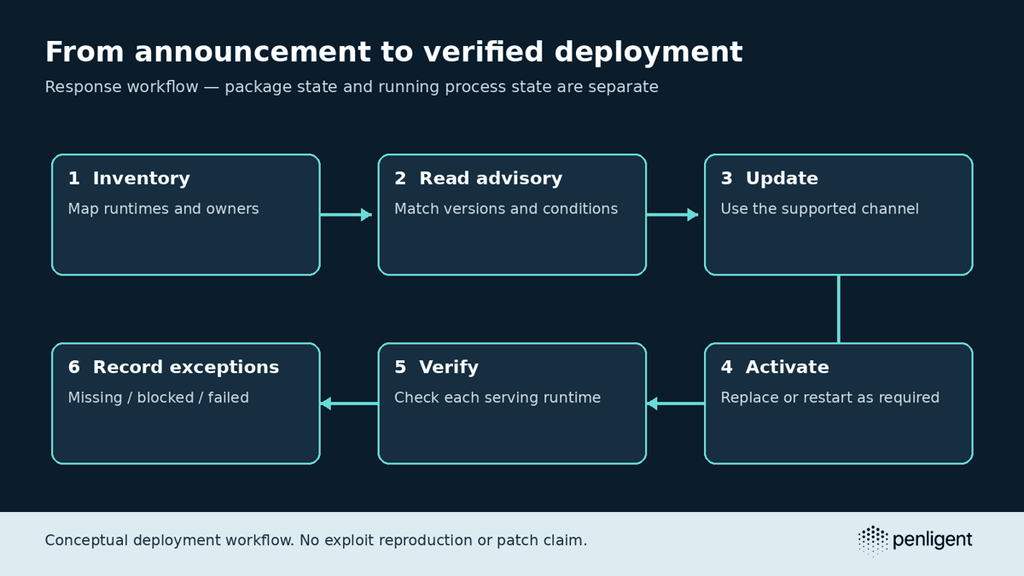Image resolution: width=1024 pixels, height=576 pixels.
Task: Select the title "From announcement to verified deployment"
Action: 394,52
